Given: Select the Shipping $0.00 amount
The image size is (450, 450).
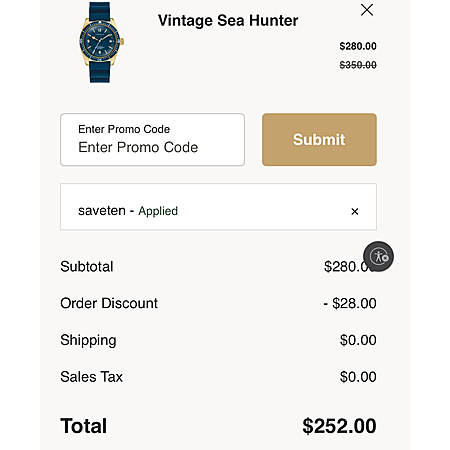Looking at the screenshot, I should [x=358, y=340].
